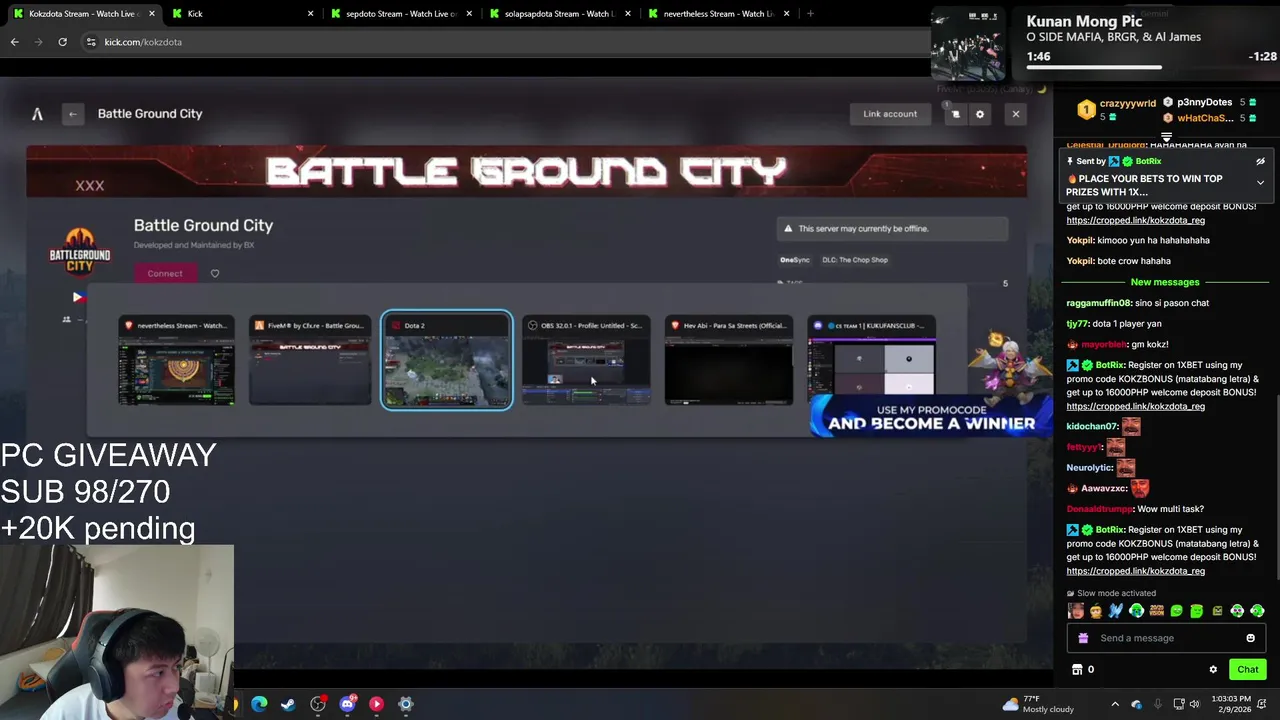Favorite Battle Ground City with the heart icon
The image size is (1280, 720).
pyautogui.click(x=214, y=273)
